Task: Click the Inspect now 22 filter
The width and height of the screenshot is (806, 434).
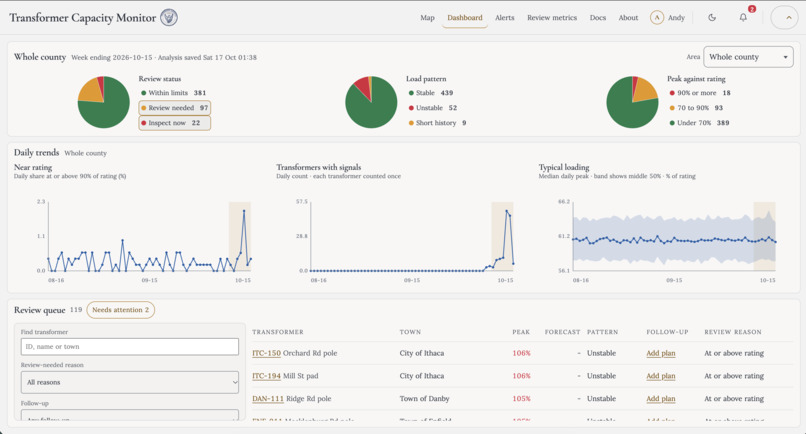Action: tap(174, 123)
